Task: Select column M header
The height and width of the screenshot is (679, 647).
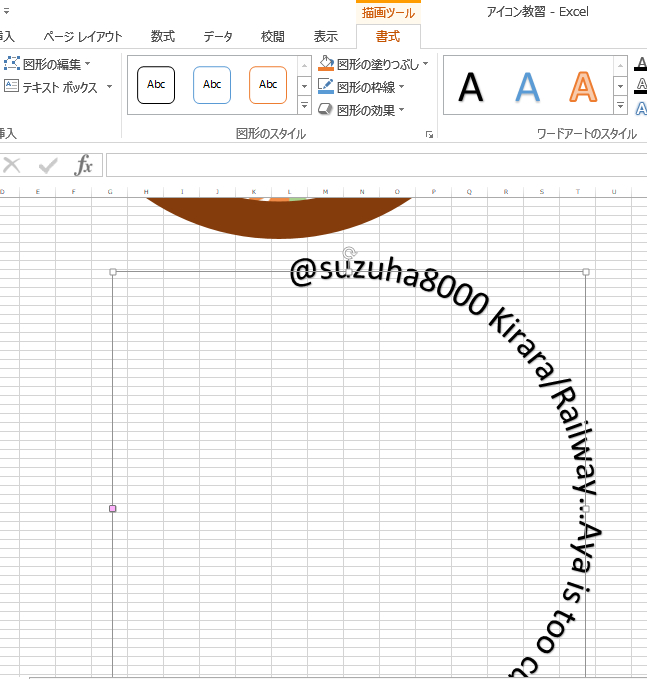Action: (325, 191)
